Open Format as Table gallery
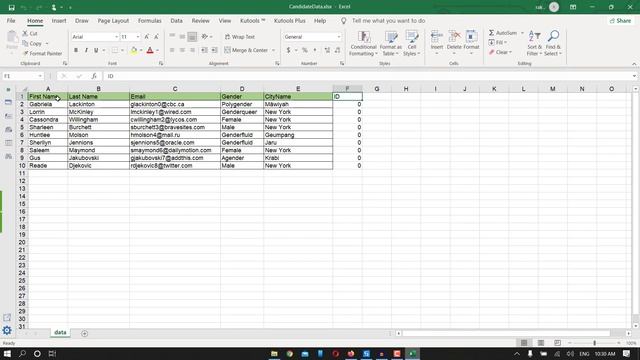Viewport: 640px width, 360px height. 391,43
